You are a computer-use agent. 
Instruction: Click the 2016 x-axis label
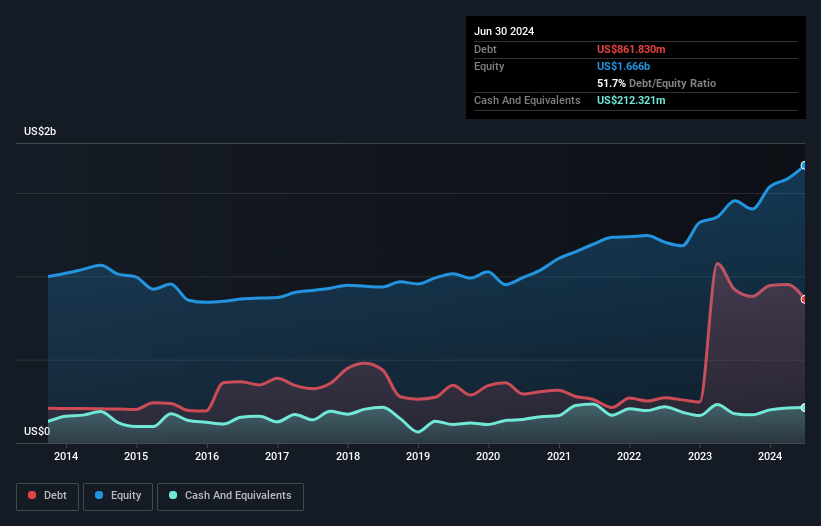point(207,456)
